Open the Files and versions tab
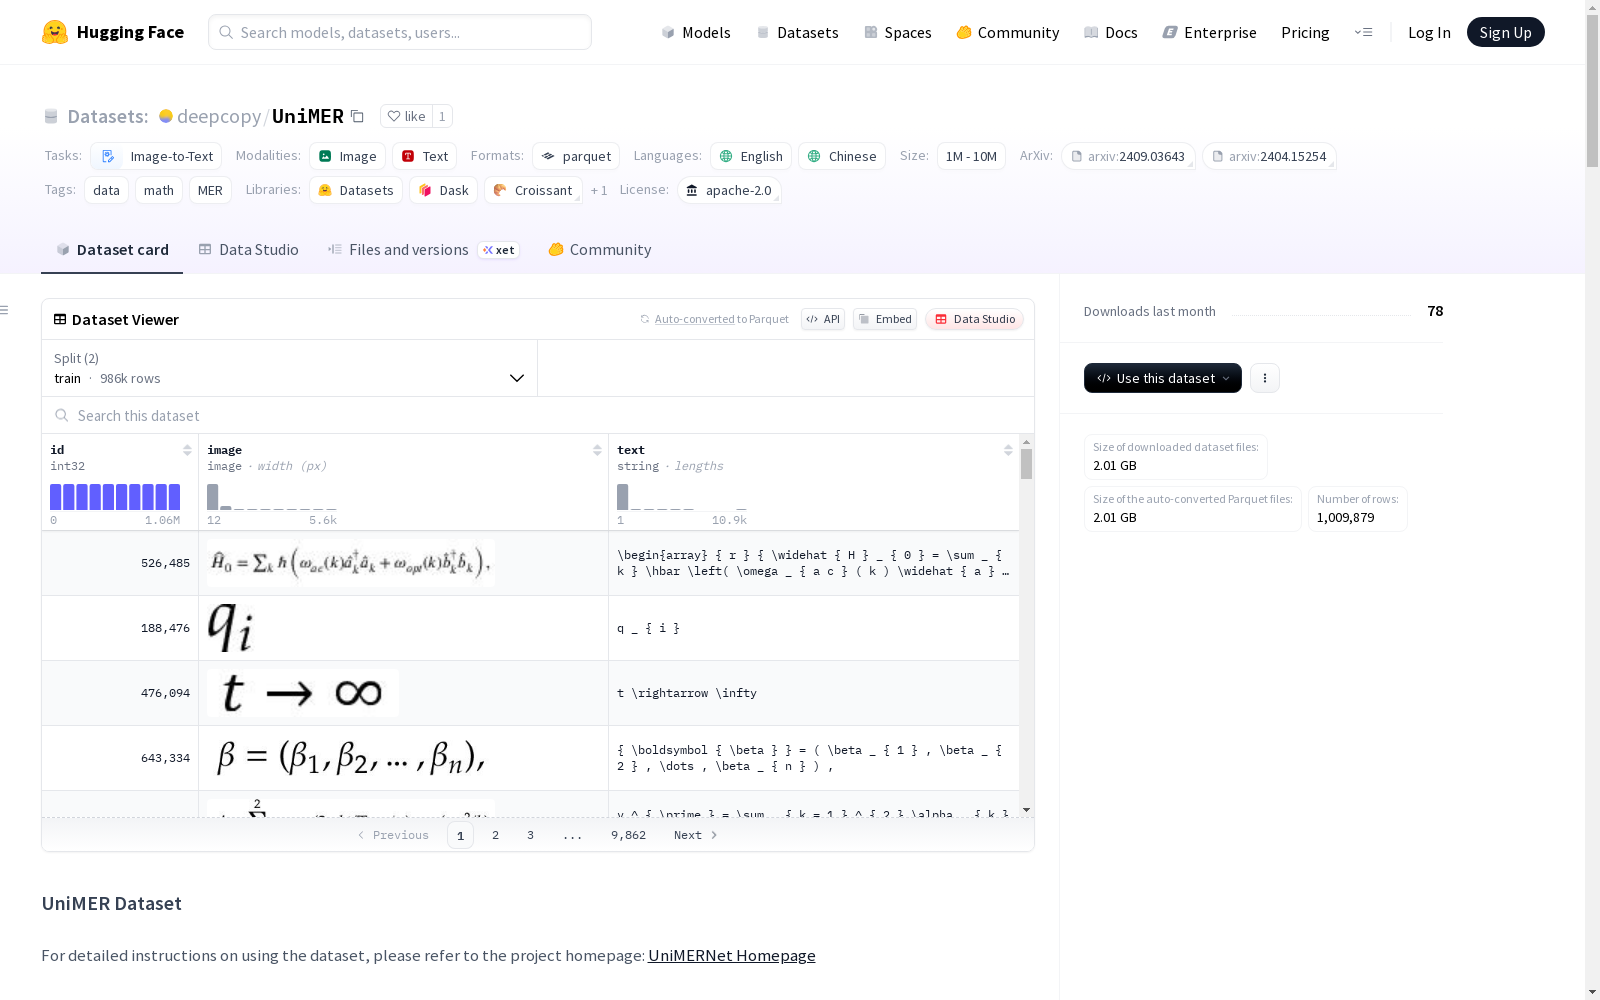 (x=423, y=249)
